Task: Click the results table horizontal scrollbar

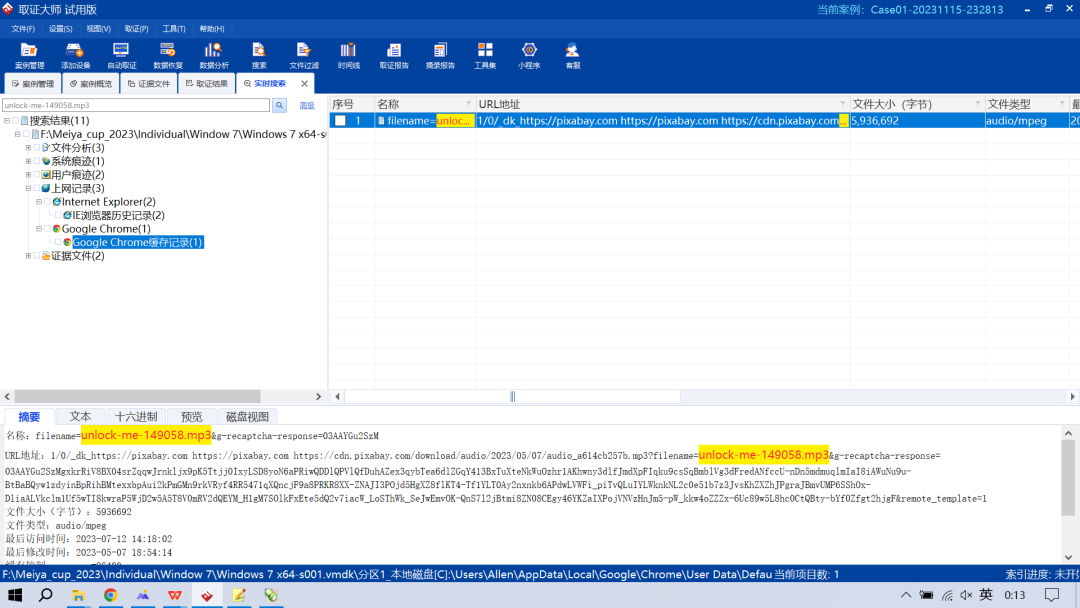Action: (x=512, y=397)
